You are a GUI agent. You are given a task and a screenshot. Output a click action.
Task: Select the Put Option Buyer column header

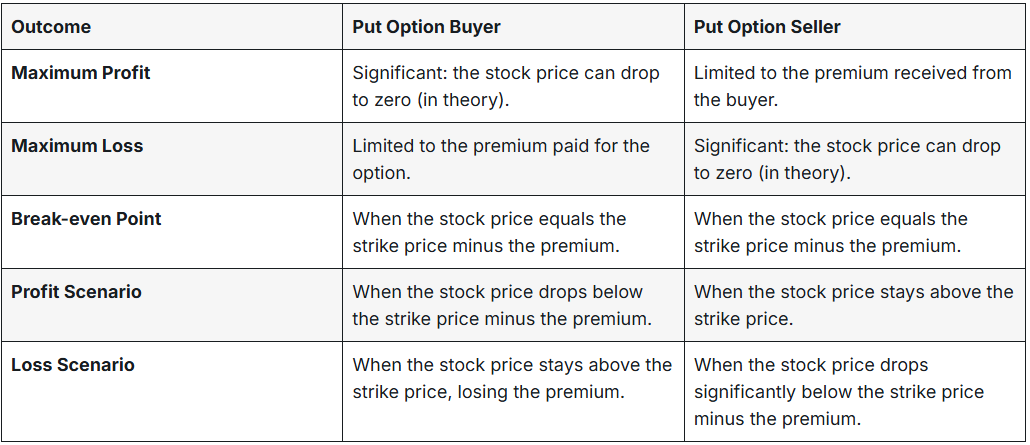coord(426,27)
